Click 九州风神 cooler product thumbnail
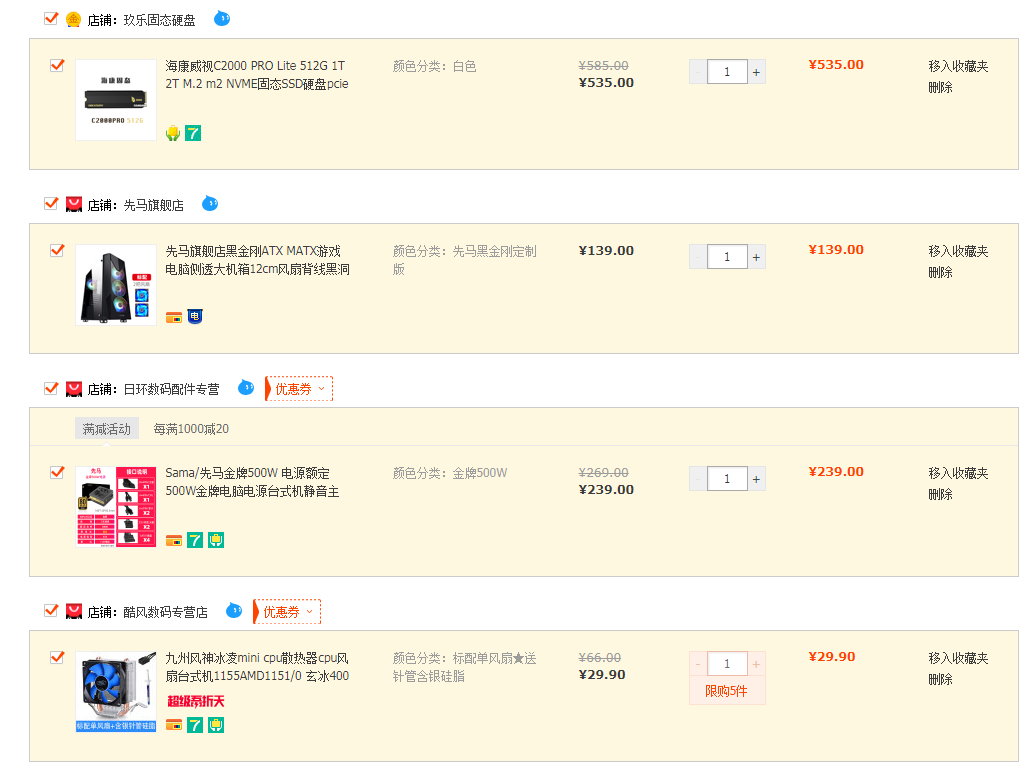1028x776 pixels. click(x=116, y=691)
